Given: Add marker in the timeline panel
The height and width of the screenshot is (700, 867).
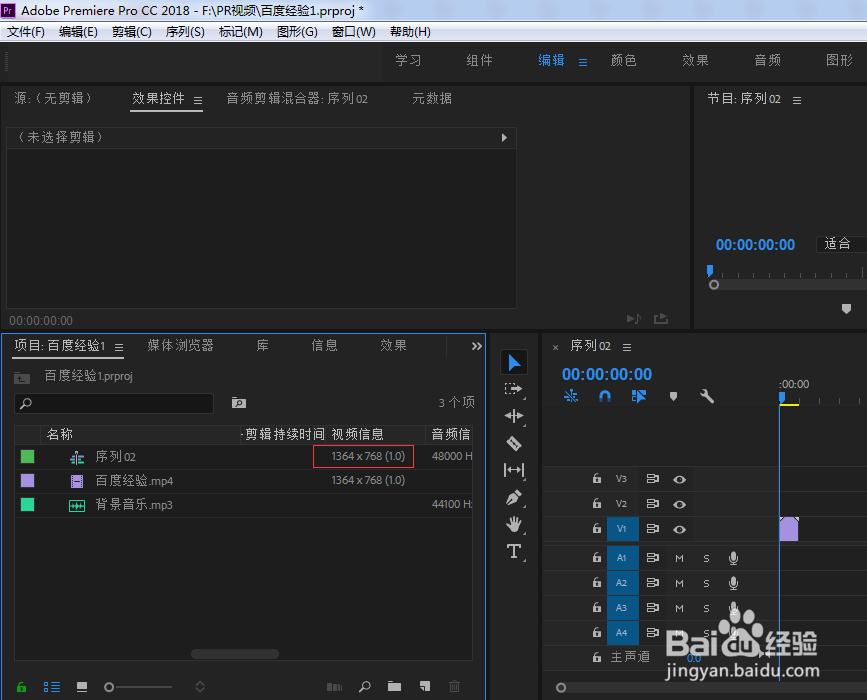Looking at the screenshot, I should (673, 396).
